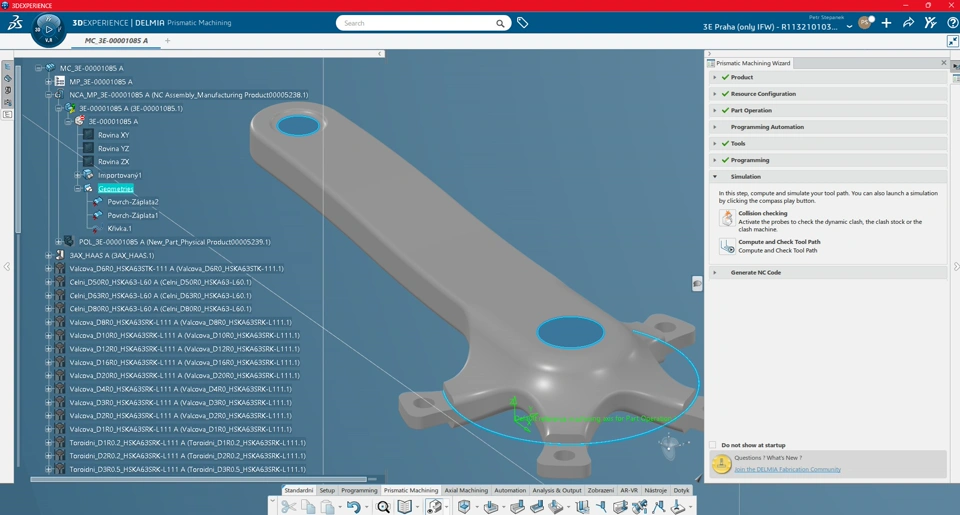
Task: Switch to Setup toolbar tab
Action: 328,491
